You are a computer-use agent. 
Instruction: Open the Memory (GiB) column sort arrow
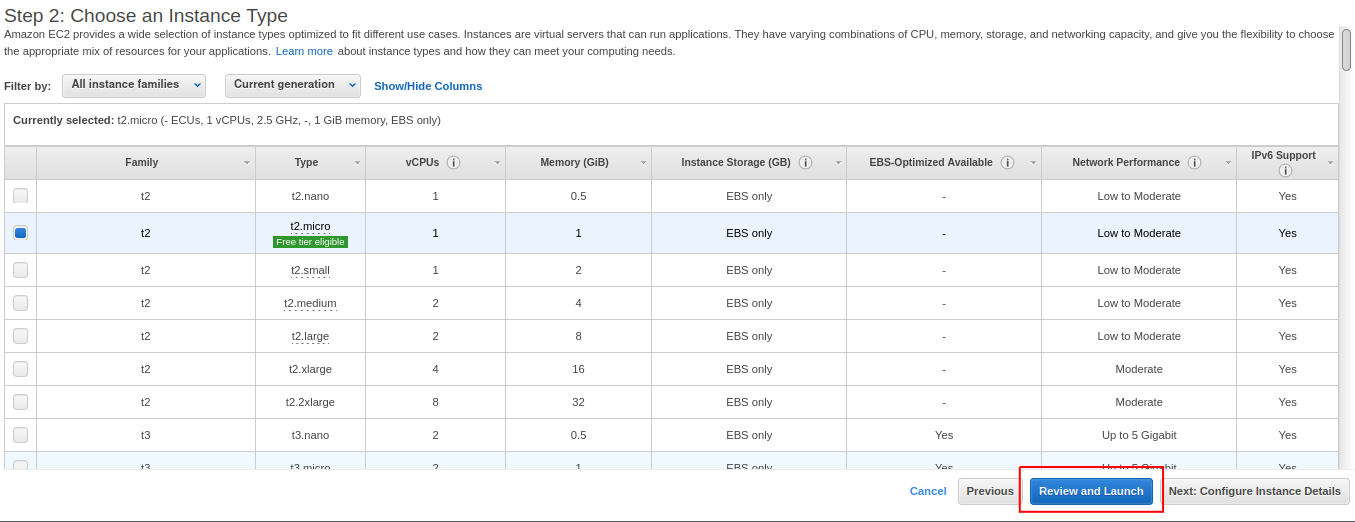pos(643,163)
